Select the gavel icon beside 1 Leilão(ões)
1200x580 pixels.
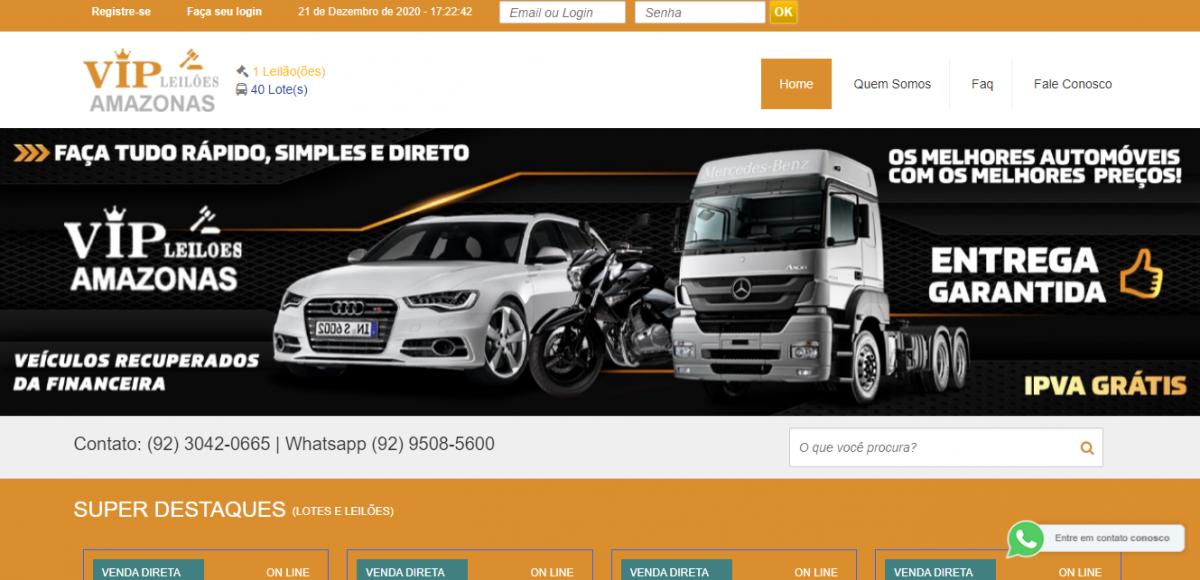[242, 71]
